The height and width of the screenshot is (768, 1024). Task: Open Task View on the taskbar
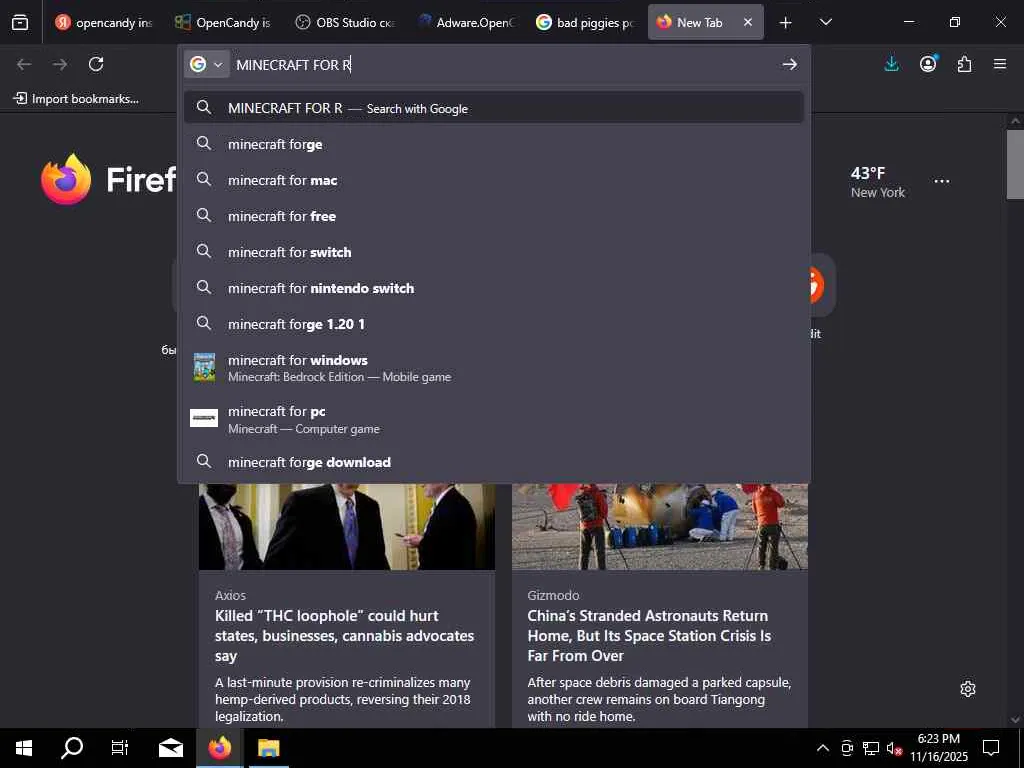click(x=120, y=748)
